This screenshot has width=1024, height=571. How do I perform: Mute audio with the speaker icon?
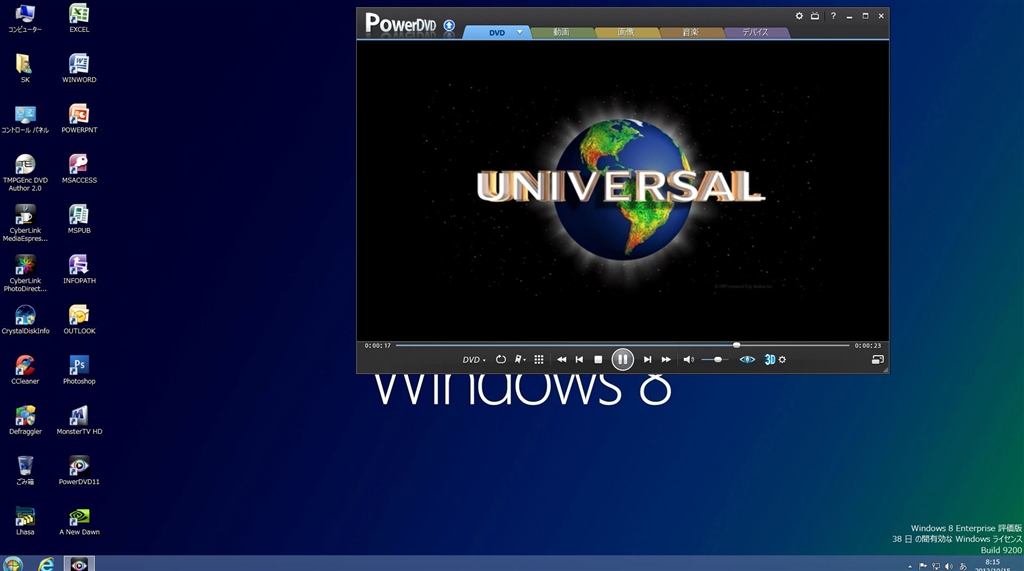pyautogui.click(x=688, y=359)
